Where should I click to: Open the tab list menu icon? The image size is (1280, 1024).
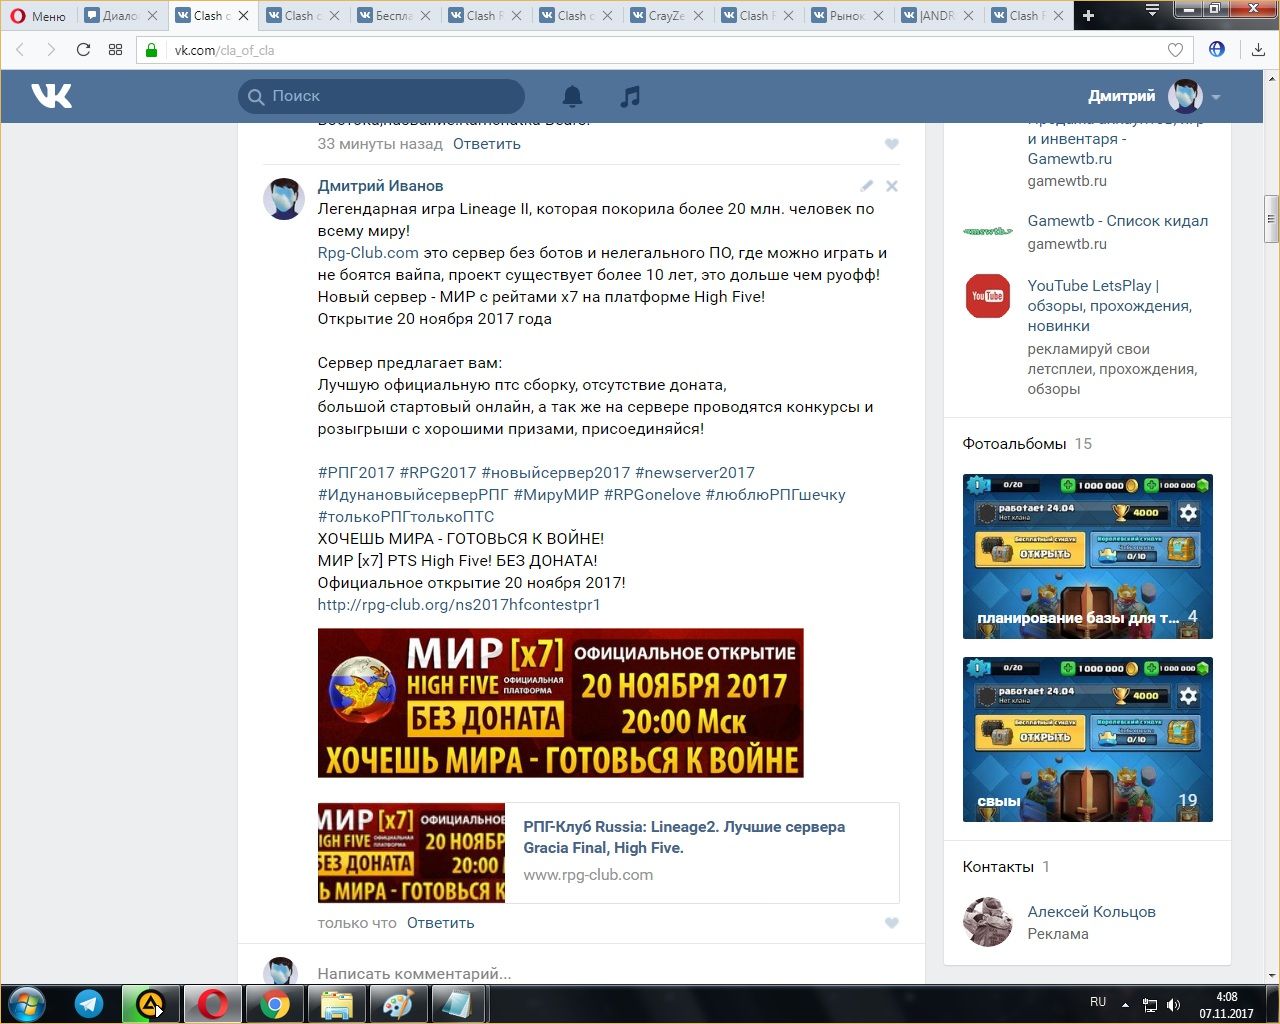point(1152,10)
